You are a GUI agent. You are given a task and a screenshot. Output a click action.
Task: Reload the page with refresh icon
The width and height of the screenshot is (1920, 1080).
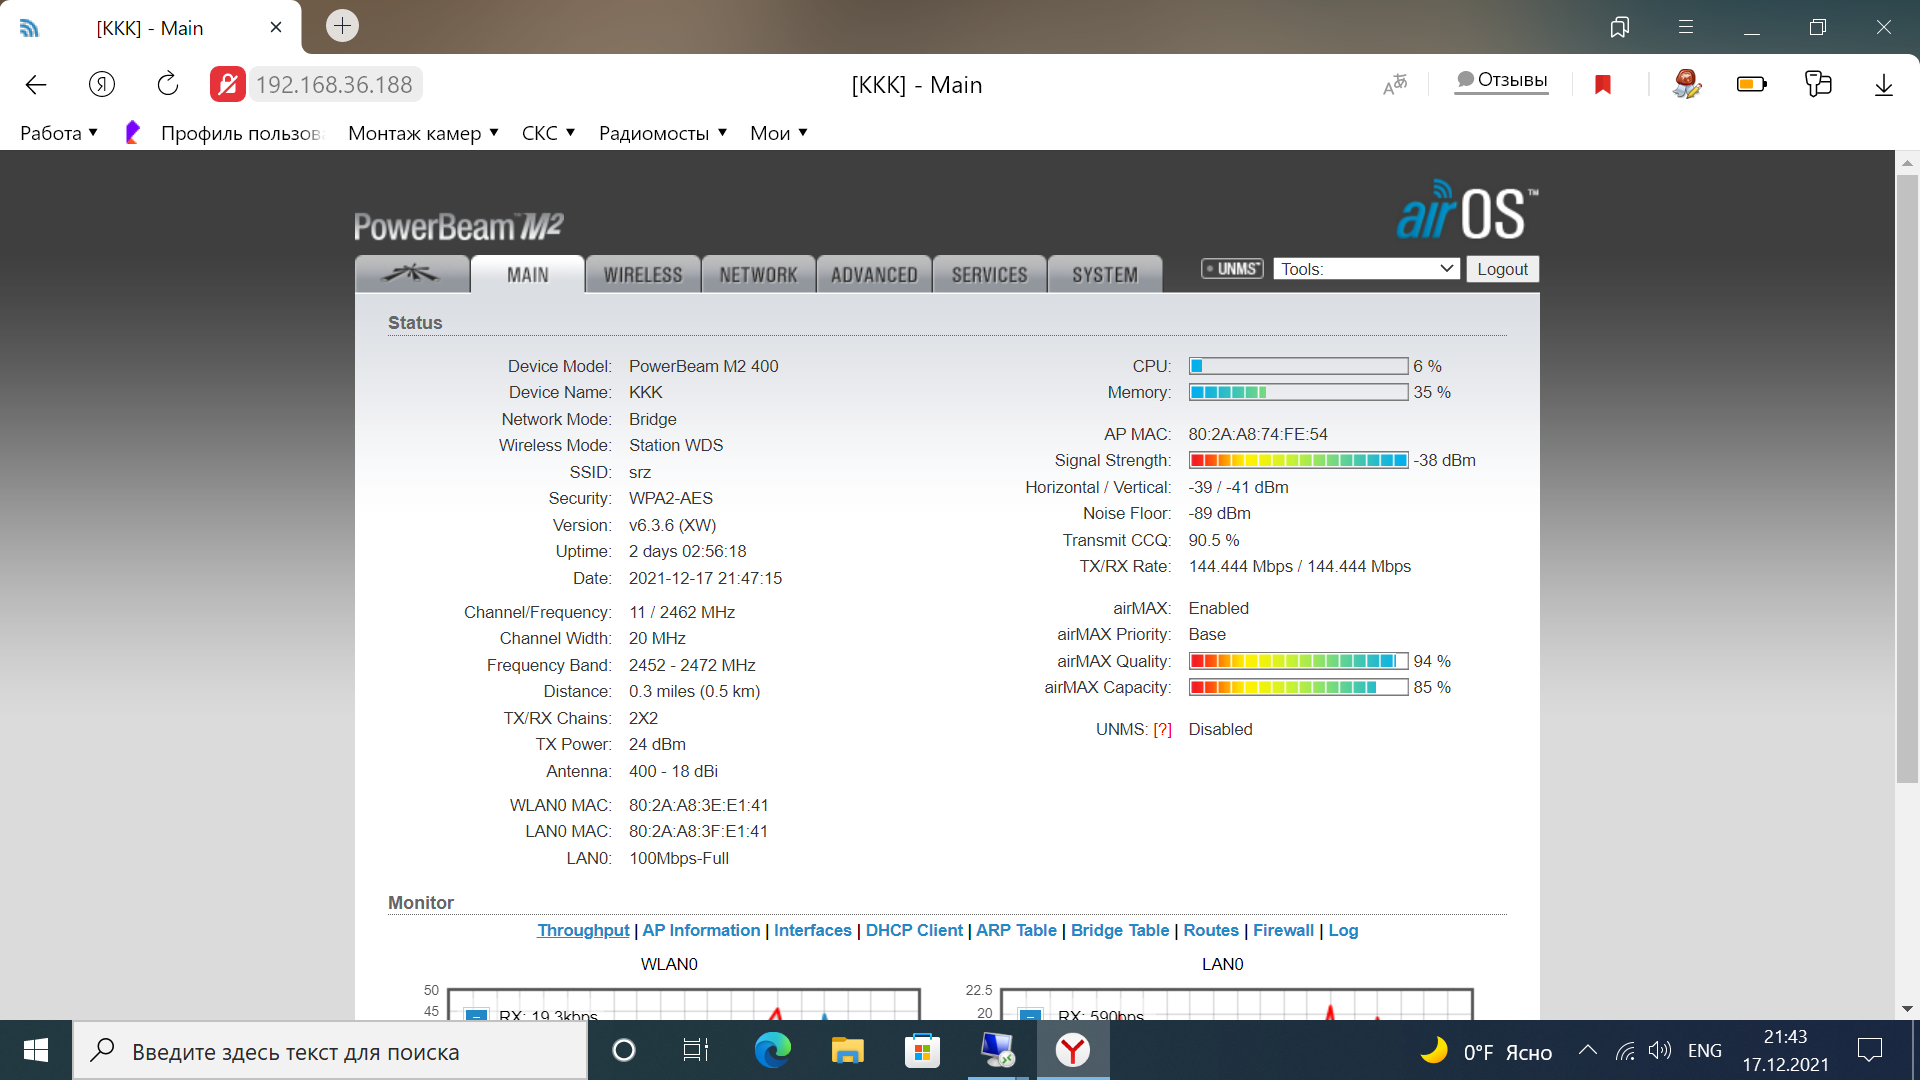pos(168,85)
